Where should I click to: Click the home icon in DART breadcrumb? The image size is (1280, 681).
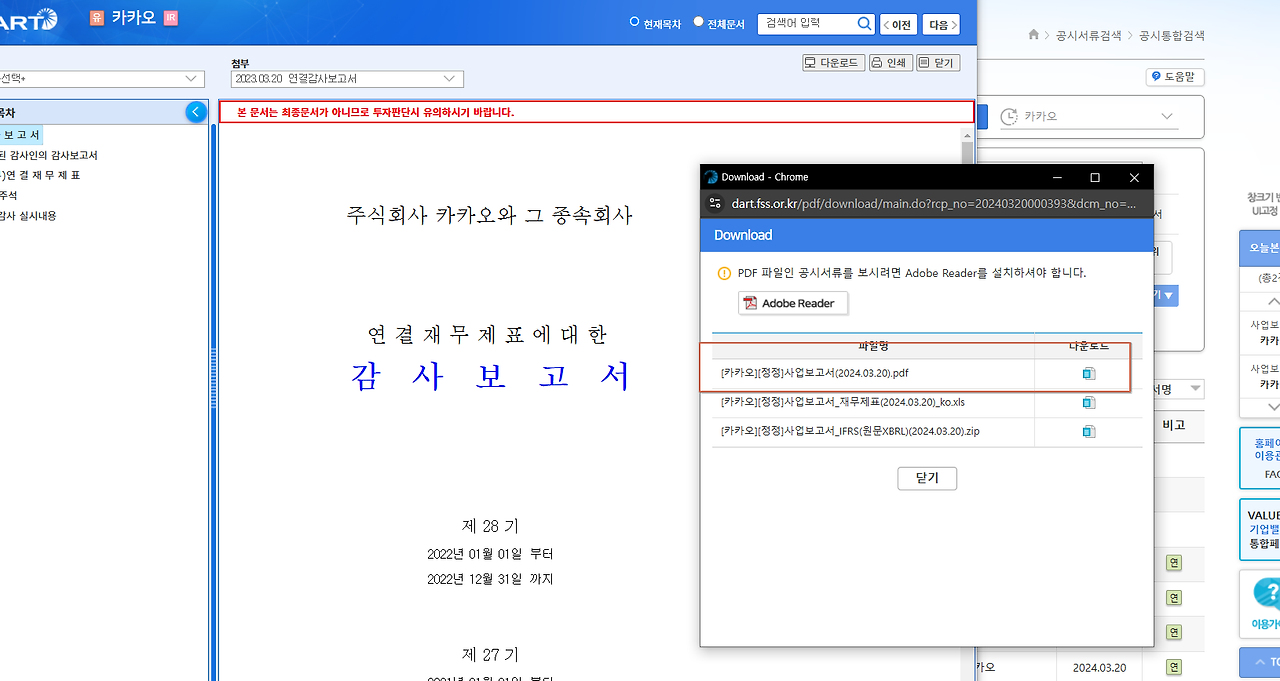(x=1034, y=35)
